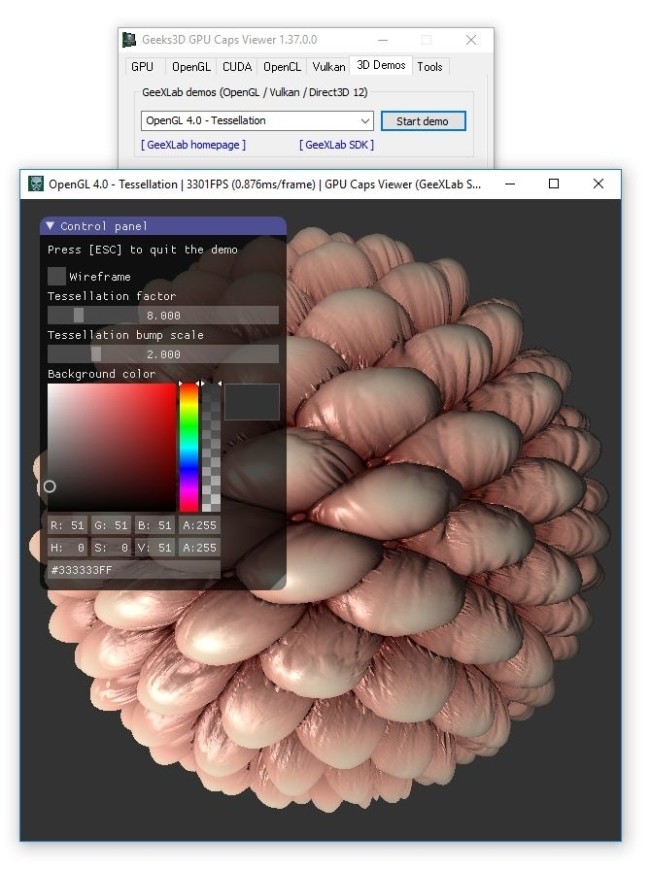Open the CUDA tab
The height and width of the screenshot is (870, 650).
[237, 67]
